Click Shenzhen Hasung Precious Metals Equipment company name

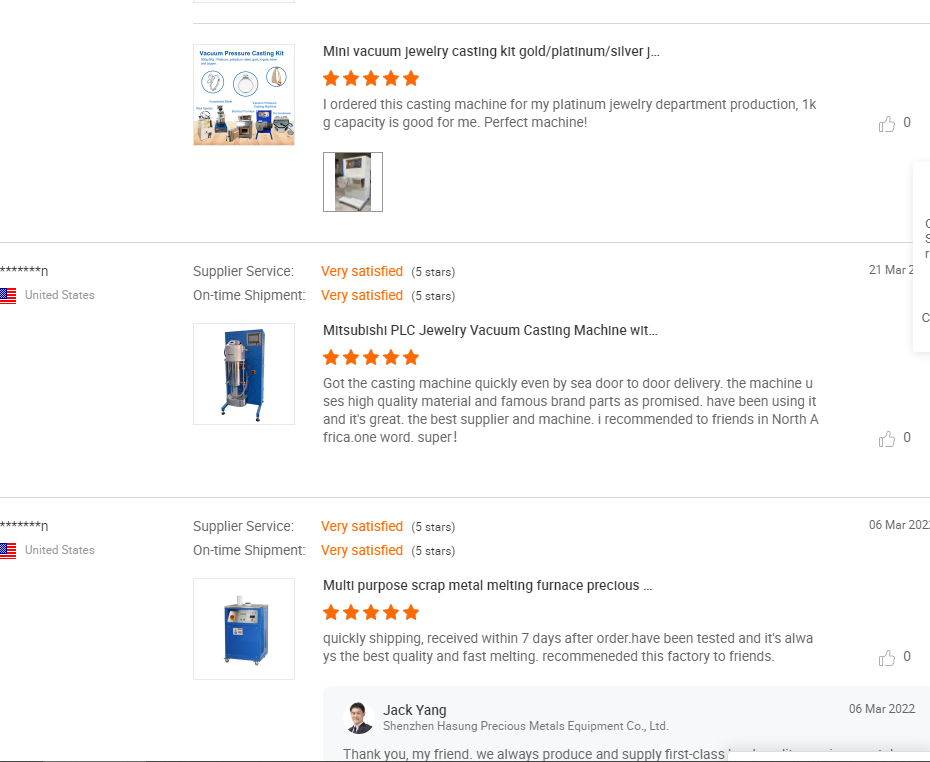pos(525,726)
